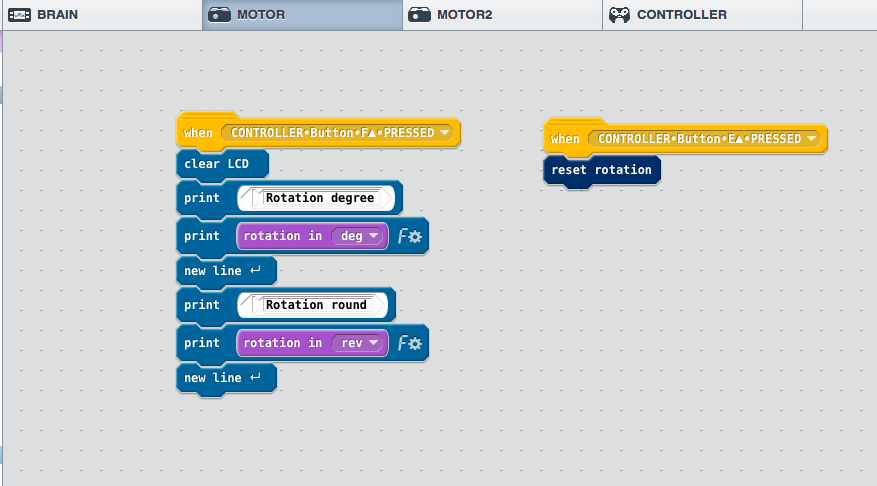Select the last new line block
This screenshot has height=486, width=877.
click(x=227, y=378)
